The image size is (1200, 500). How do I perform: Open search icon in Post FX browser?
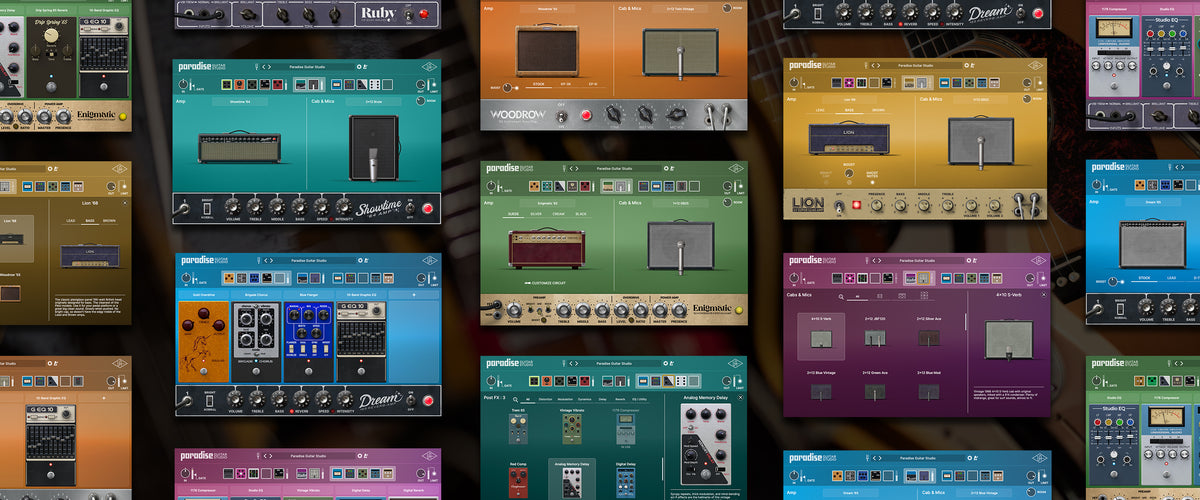point(515,400)
